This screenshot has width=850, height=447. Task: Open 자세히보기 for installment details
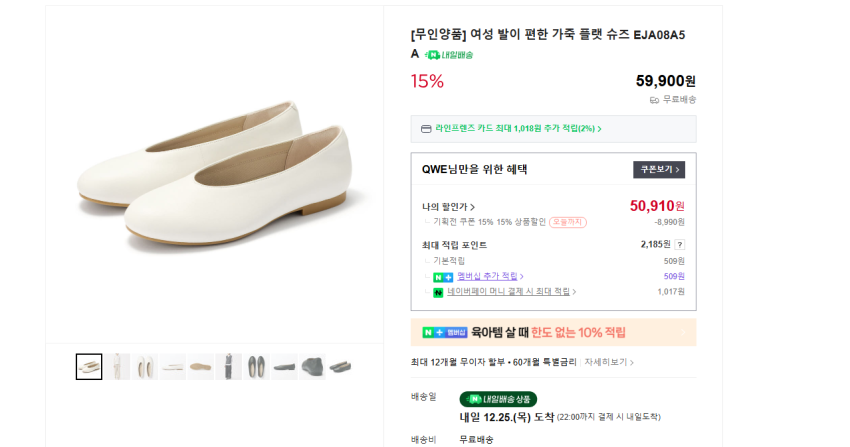pos(609,362)
